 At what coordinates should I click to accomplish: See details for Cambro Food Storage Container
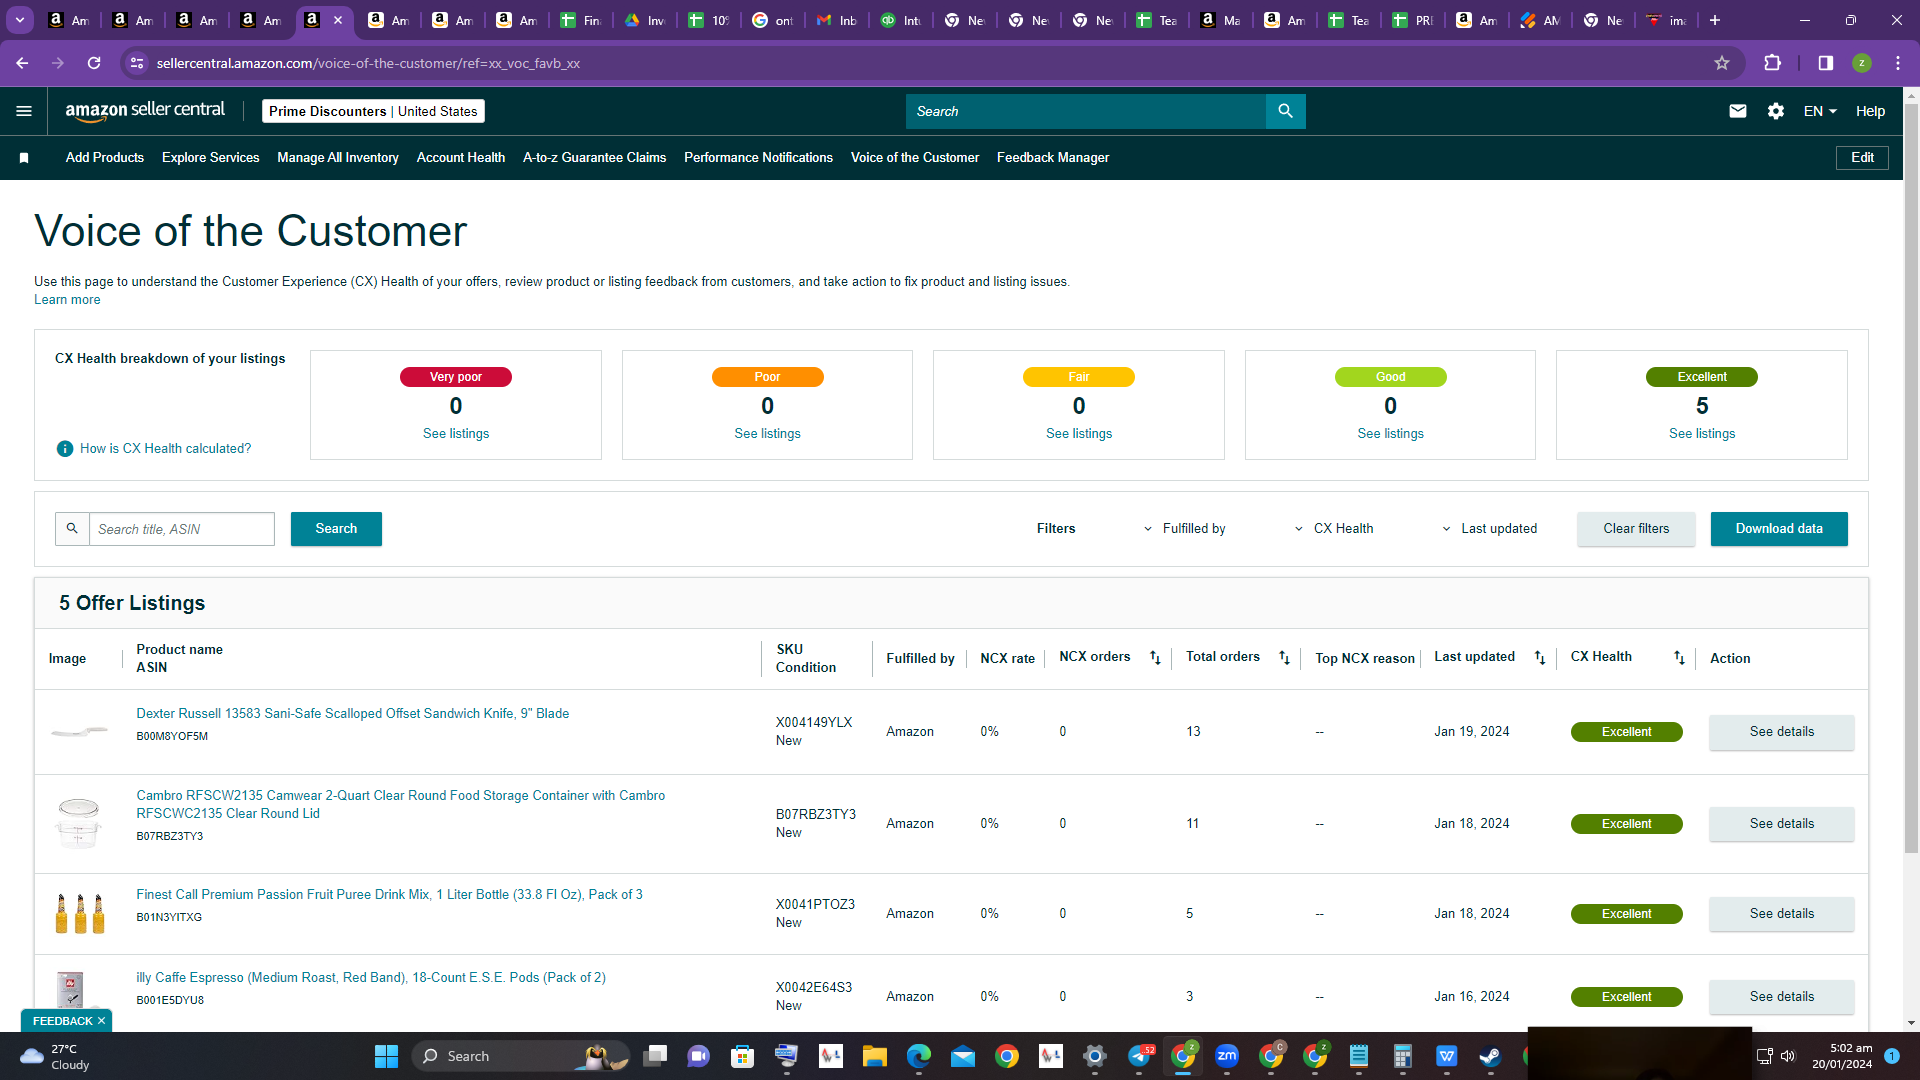(1782, 824)
